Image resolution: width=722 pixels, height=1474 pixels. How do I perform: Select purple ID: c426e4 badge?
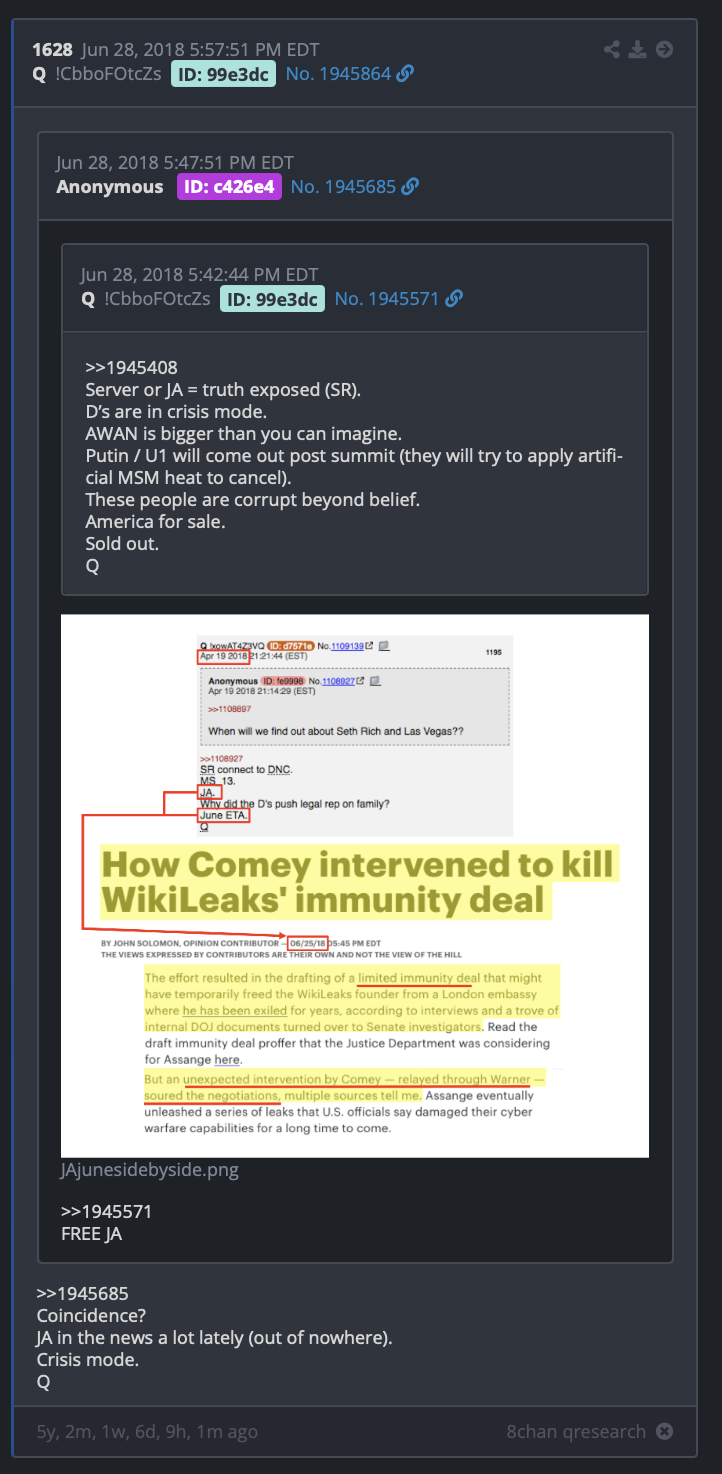pos(229,187)
